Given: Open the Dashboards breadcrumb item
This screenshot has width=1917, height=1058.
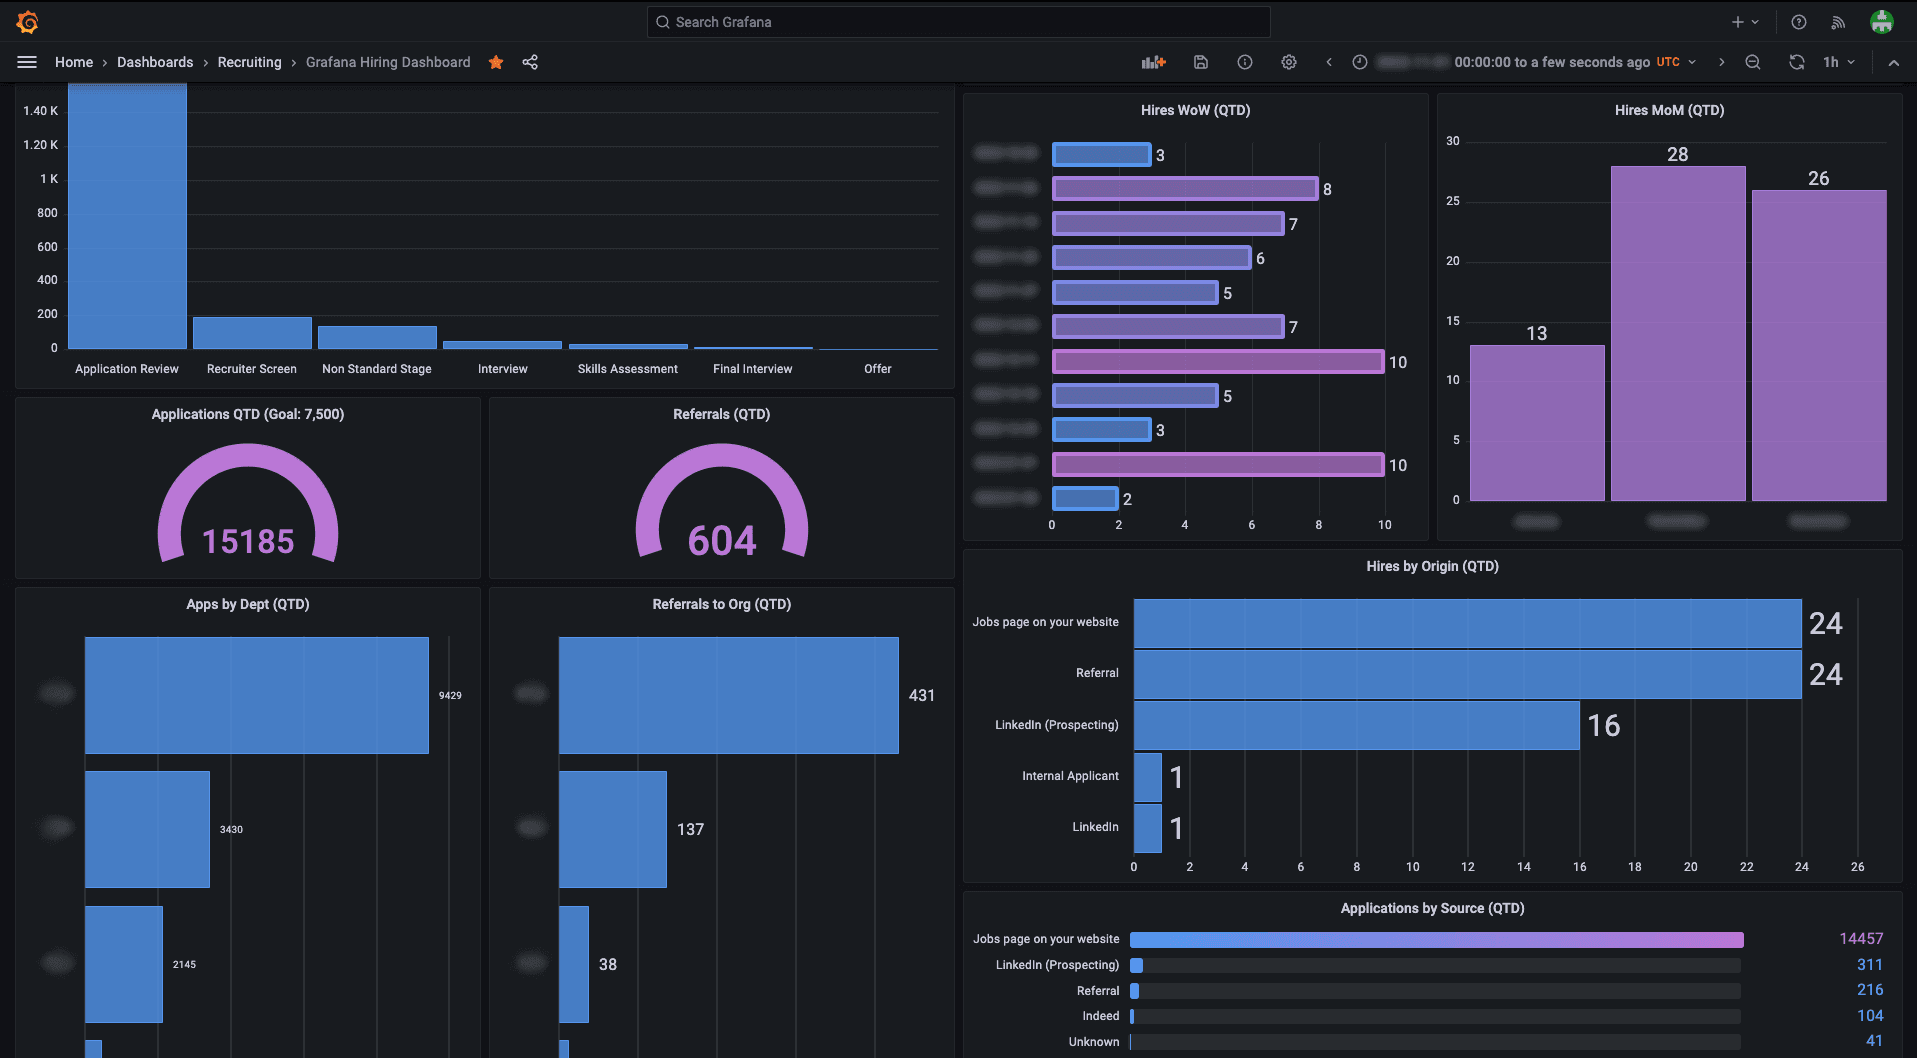Looking at the screenshot, I should pos(155,62).
